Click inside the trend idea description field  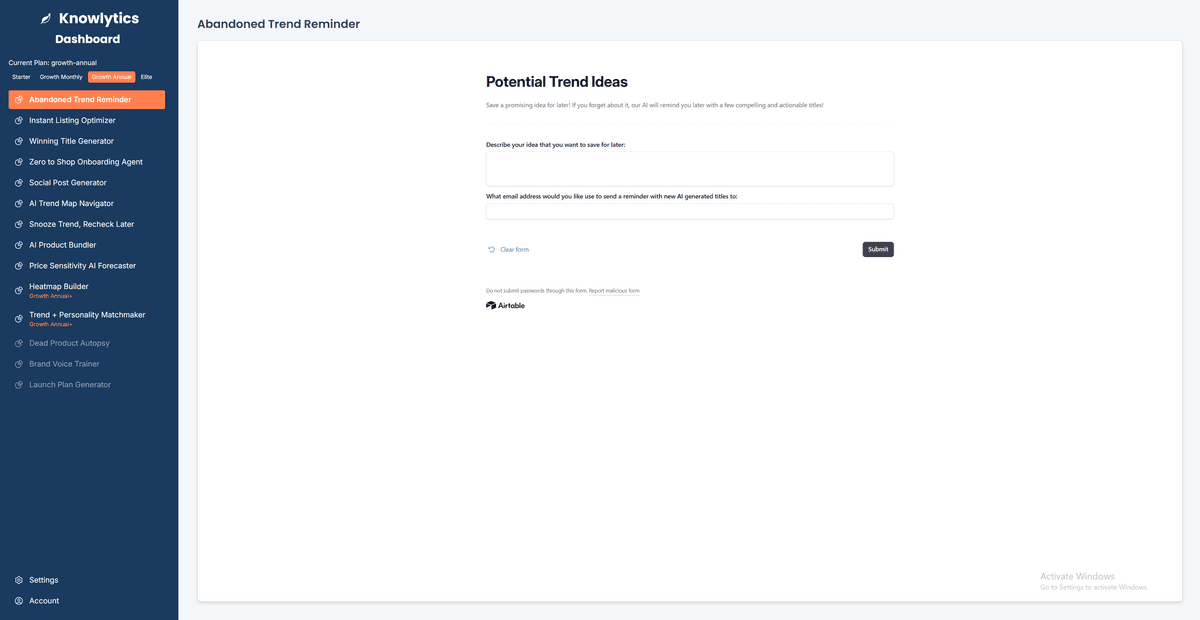pyautogui.click(x=688, y=168)
